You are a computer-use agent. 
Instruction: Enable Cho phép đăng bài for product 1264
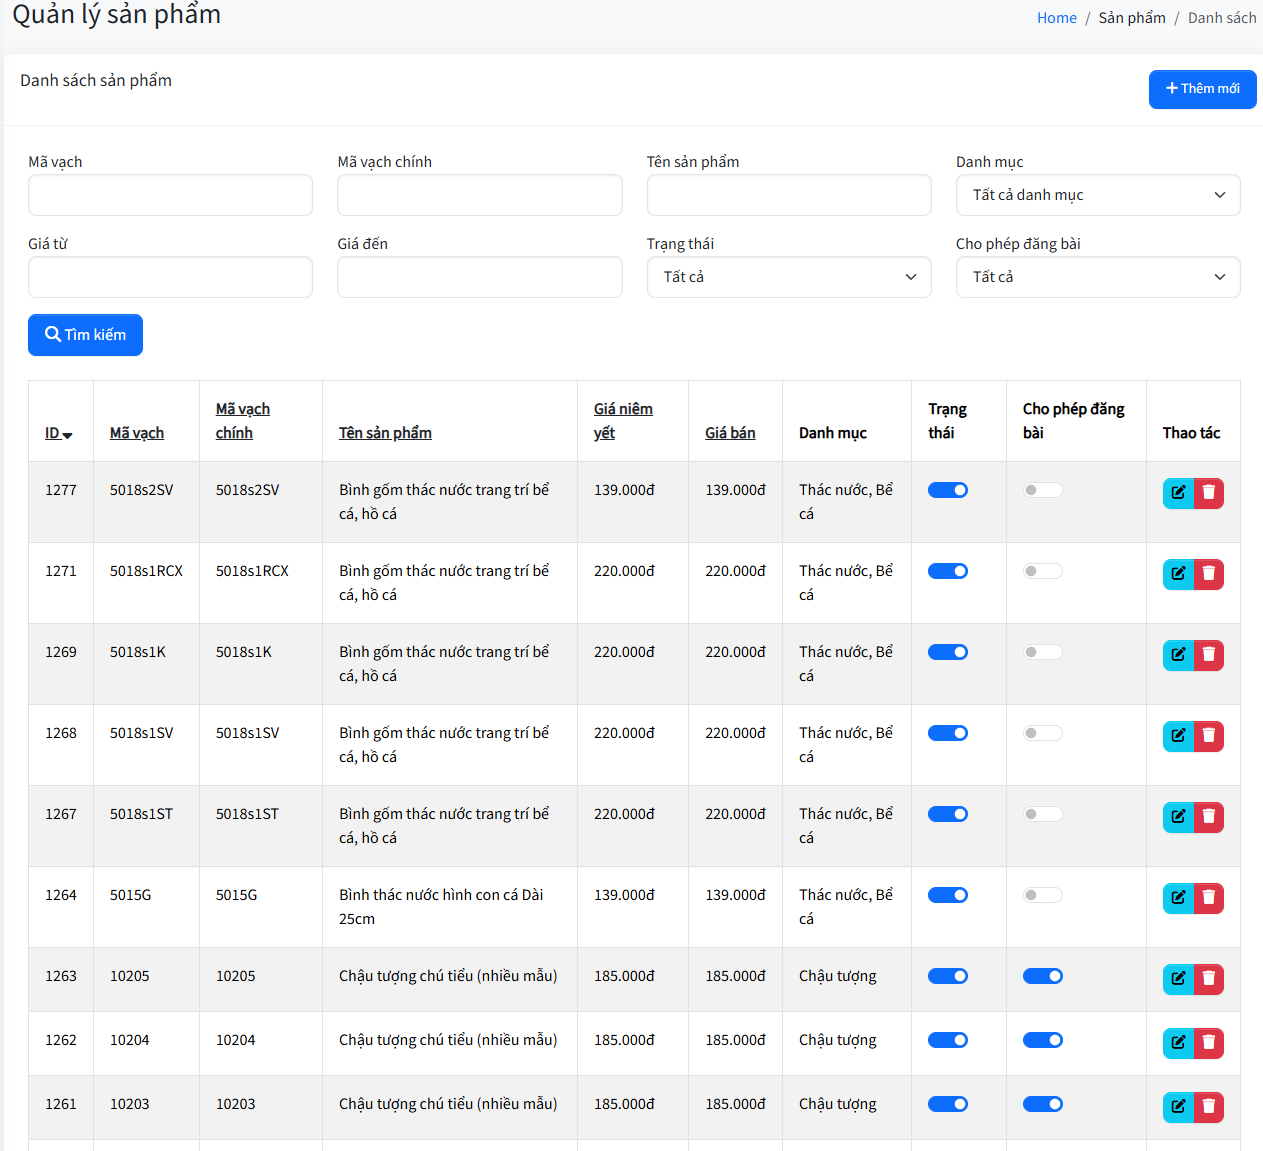[1043, 895]
